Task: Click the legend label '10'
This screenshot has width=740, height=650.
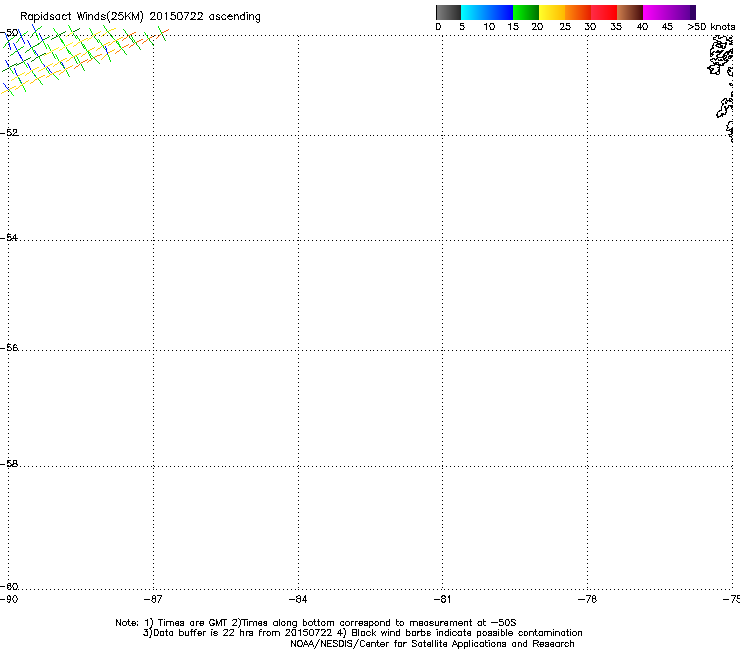Action: (x=489, y=27)
